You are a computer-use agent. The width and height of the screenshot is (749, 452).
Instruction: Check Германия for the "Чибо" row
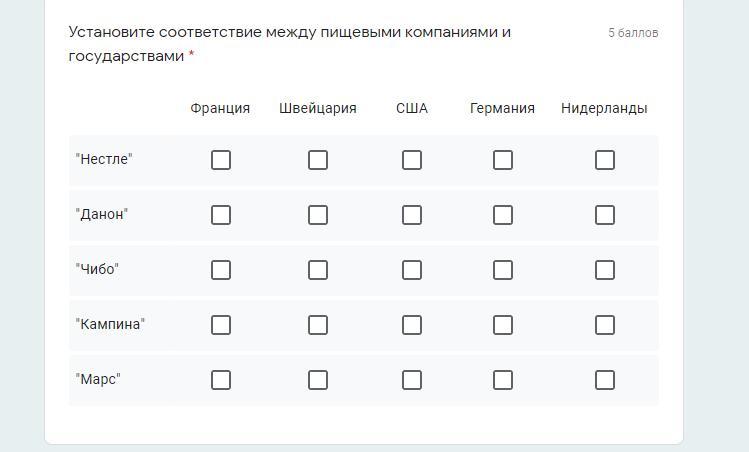[503, 270]
